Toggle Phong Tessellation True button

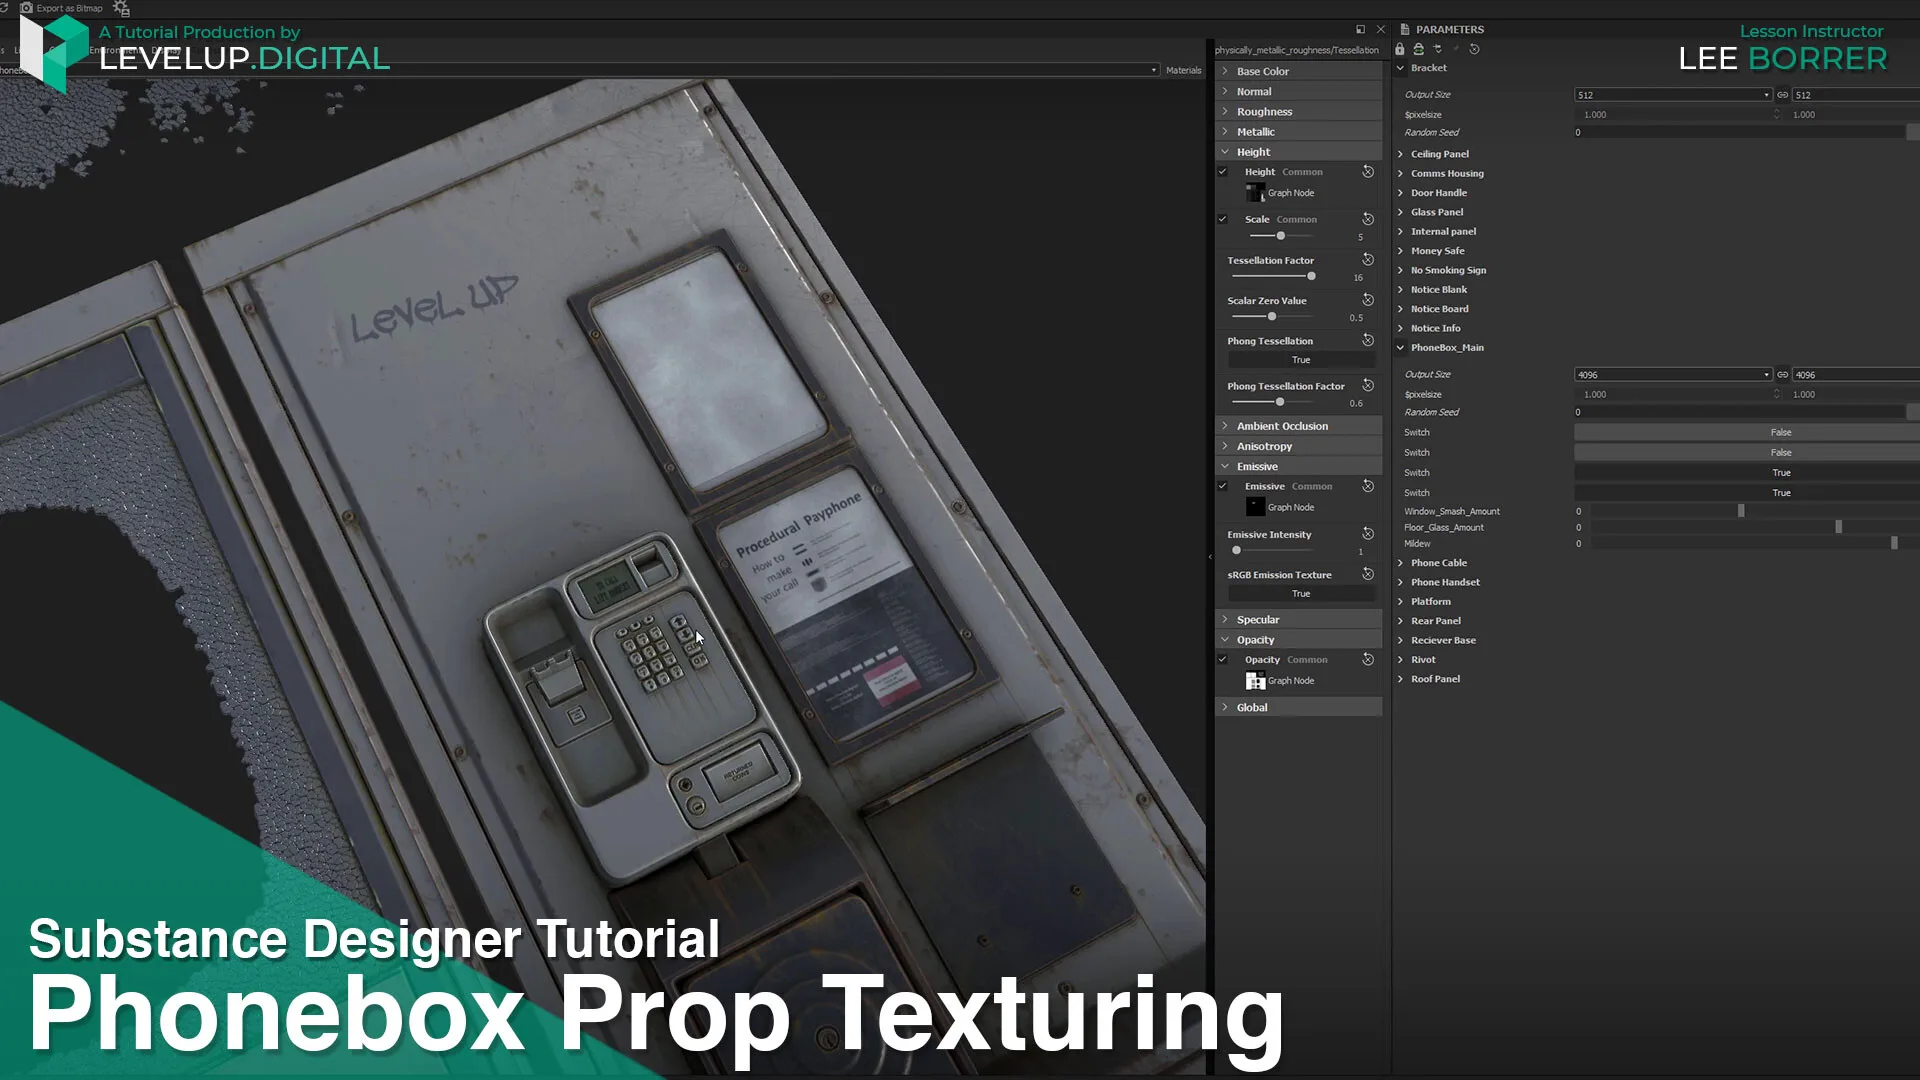[x=1300, y=360]
